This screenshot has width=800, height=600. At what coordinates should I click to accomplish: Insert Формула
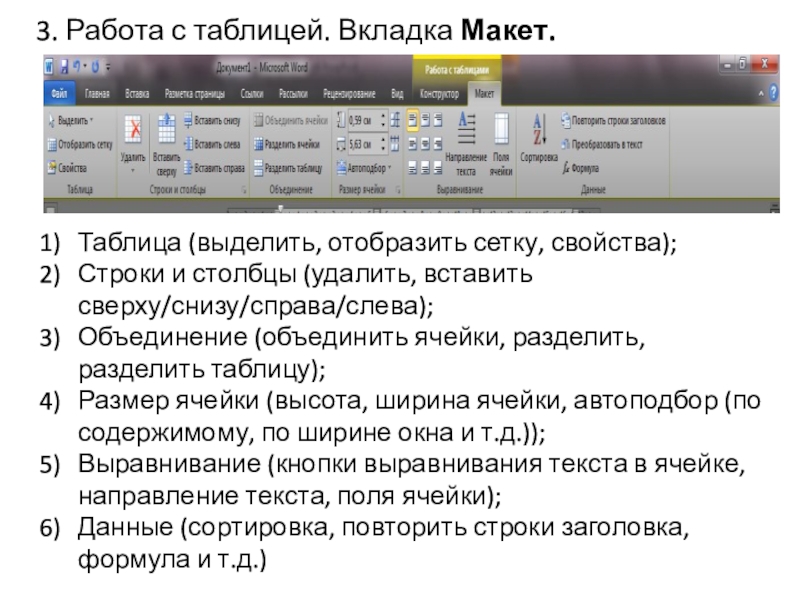(x=581, y=168)
